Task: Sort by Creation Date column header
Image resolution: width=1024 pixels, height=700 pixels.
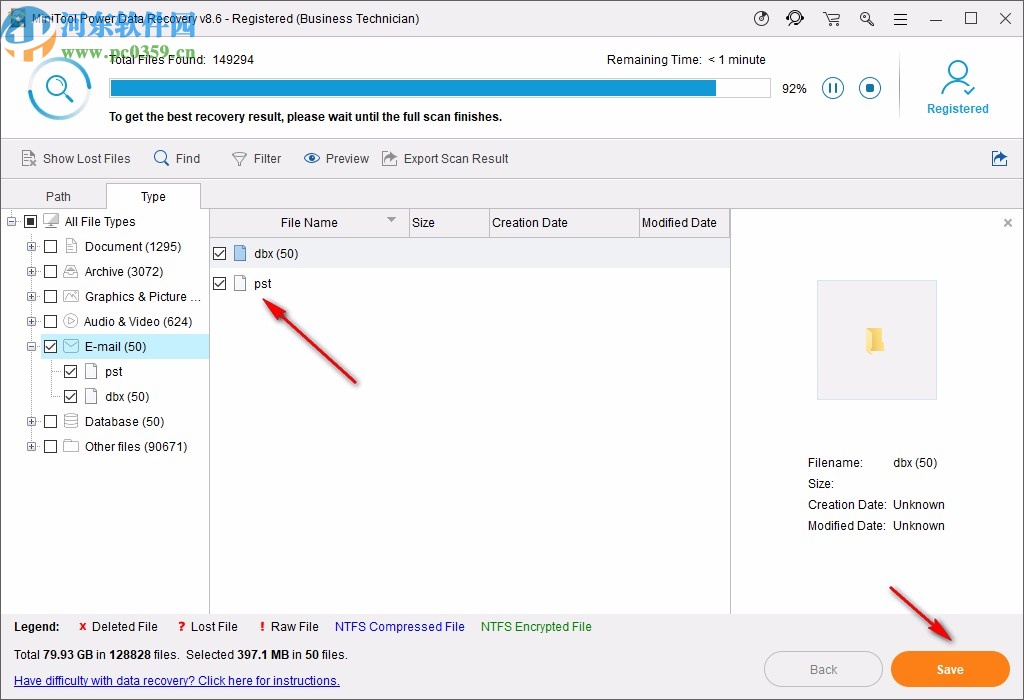Action: (x=564, y=223)
